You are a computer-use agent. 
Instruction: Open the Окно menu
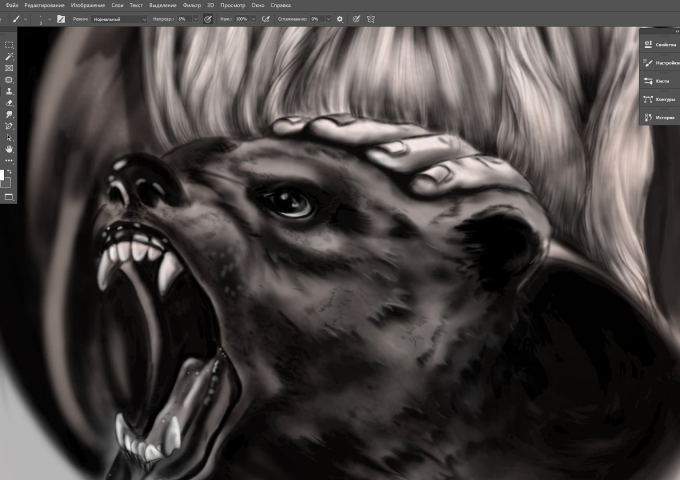[258, 5]
